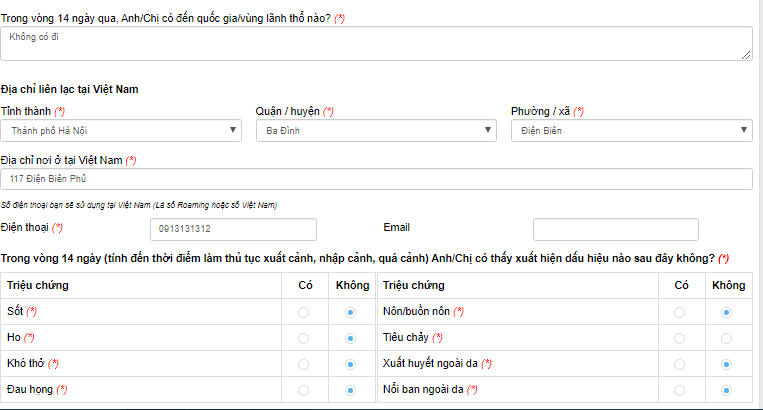Select Không for Nổi ban ngoài da
Image resolution: width=763 pixels, height=410 pixels.
(x=726, y=390)
